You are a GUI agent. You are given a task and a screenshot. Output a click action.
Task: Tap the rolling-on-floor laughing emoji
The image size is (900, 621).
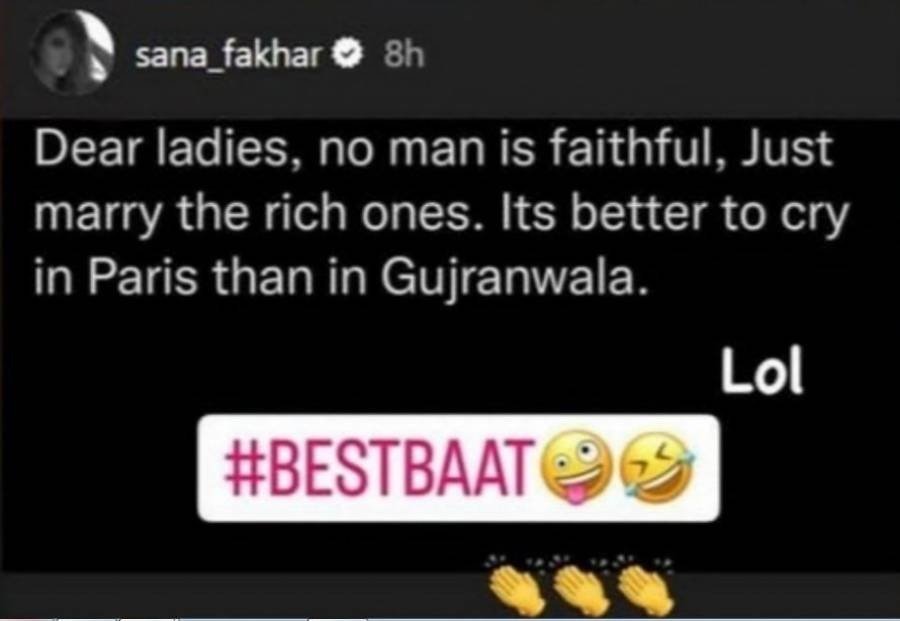655,466
